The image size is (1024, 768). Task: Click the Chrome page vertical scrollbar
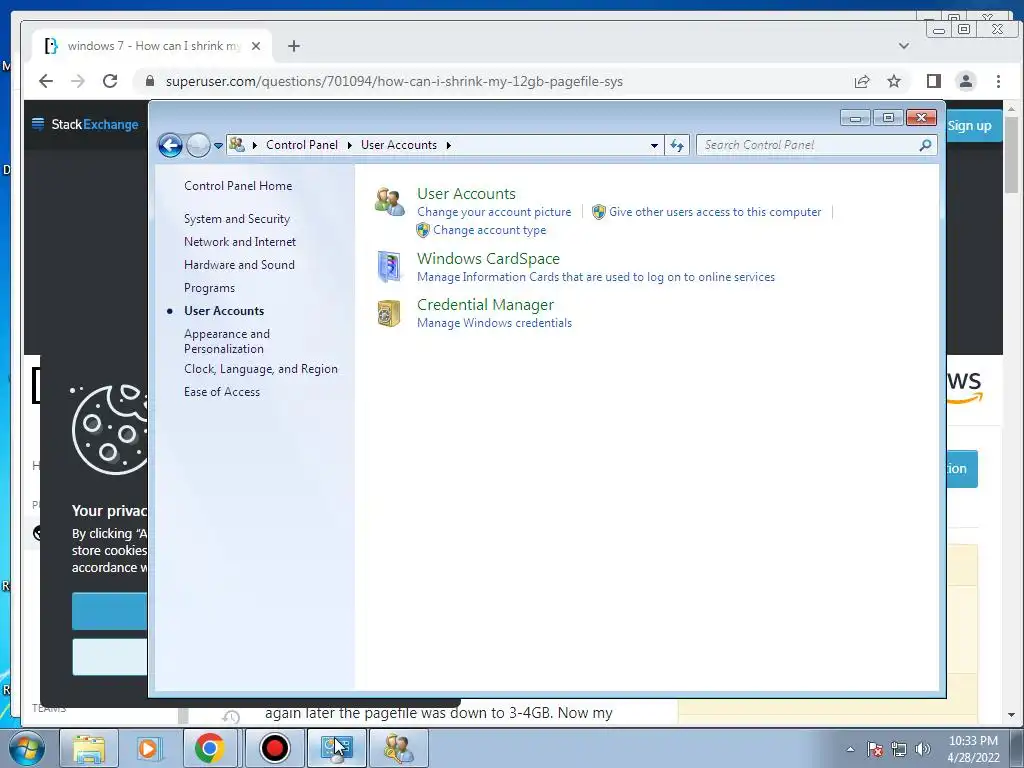(1012, 155)
